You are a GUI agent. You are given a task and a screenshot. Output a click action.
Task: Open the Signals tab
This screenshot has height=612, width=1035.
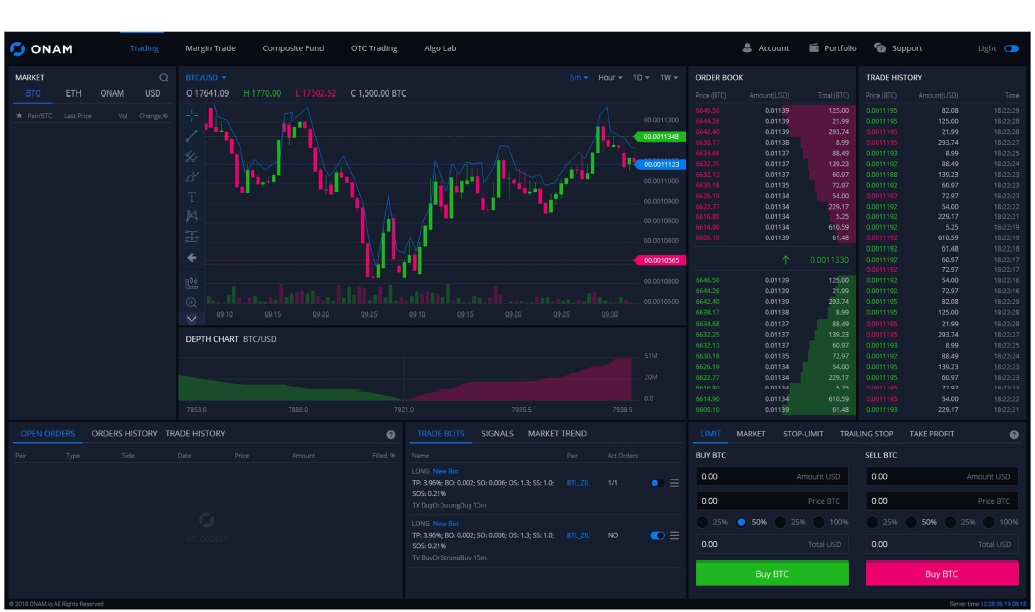[x=497, y=434]
